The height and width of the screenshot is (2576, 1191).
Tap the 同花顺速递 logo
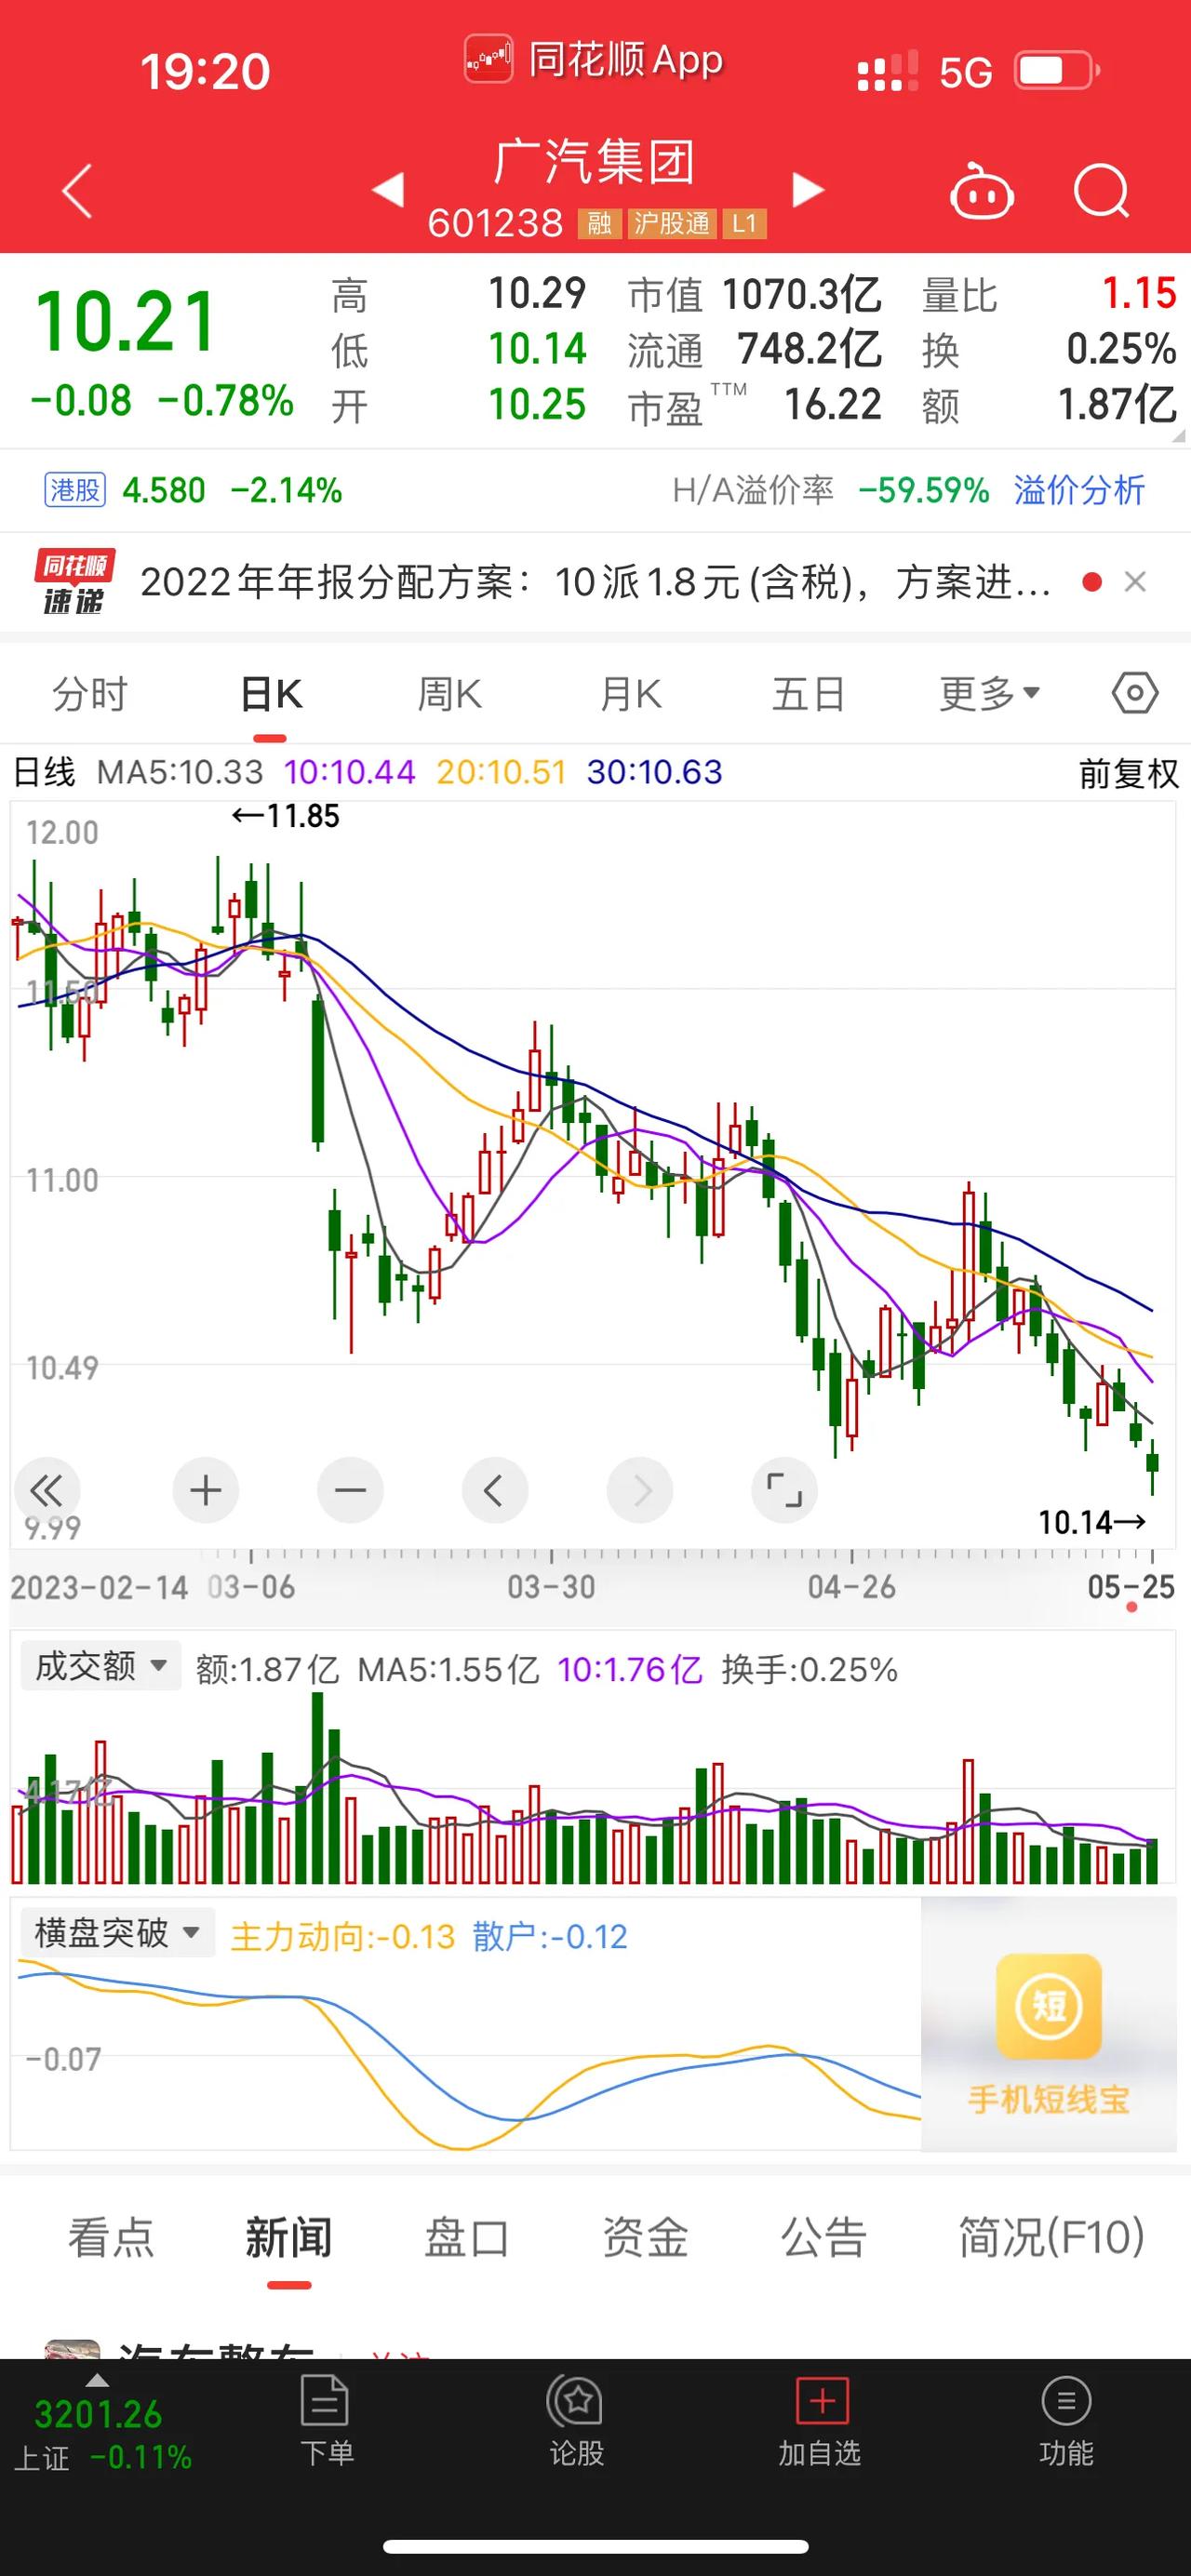pyautogui.click(x=74, y=582)
